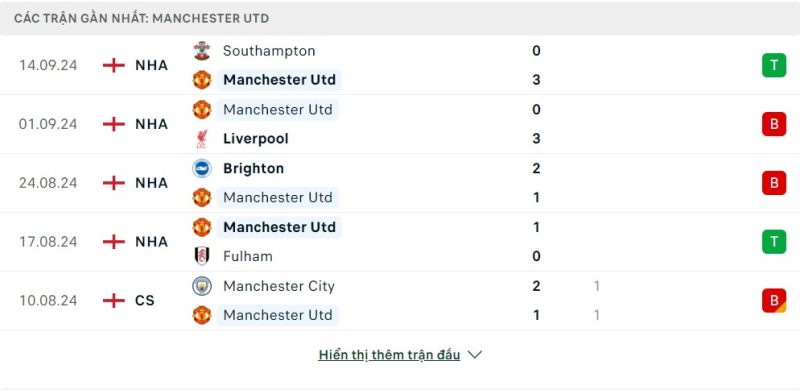Open the Liverpool team link

pyautogui.click(x=256, y=139)
